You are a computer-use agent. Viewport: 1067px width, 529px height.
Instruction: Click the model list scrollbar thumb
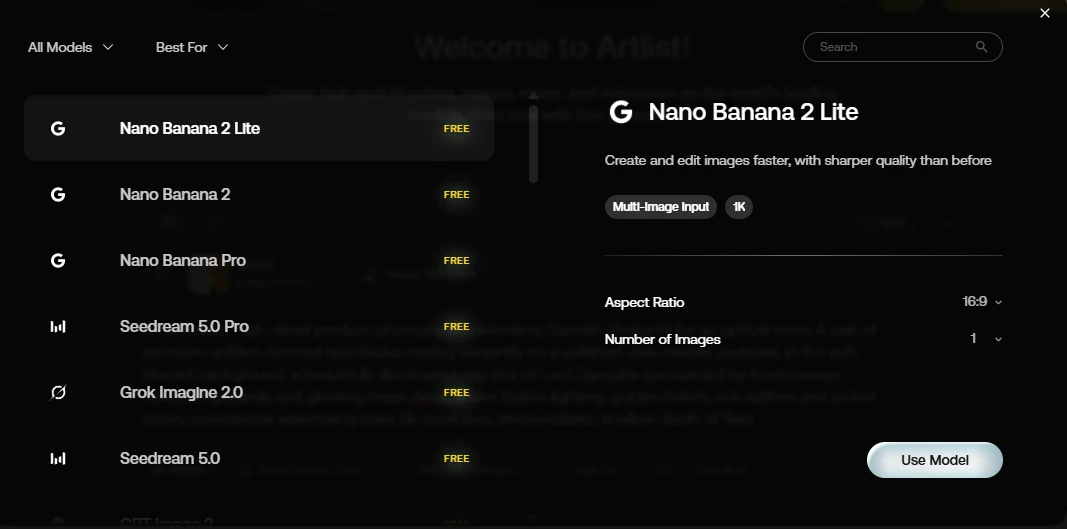pos(534,143)
